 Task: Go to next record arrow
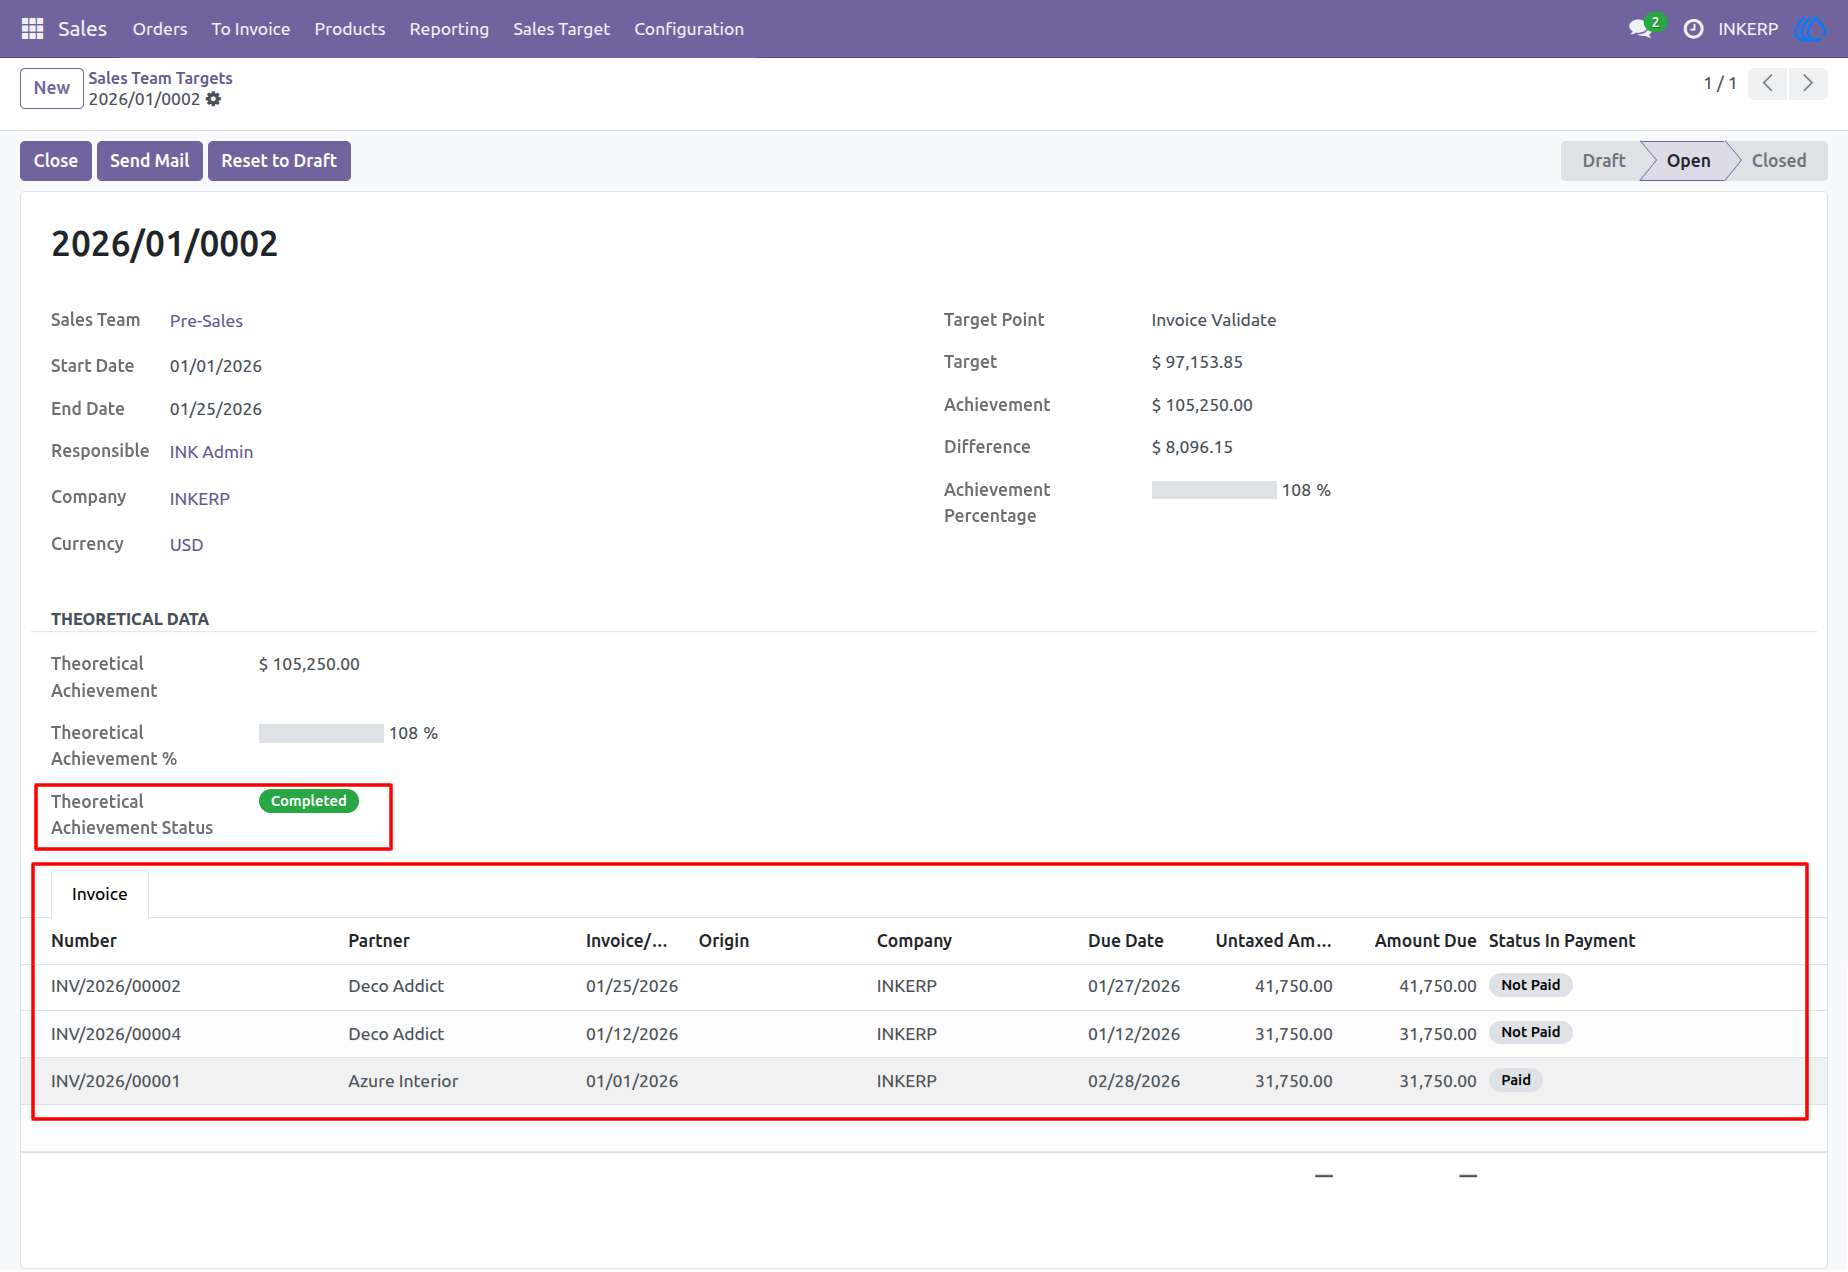(x=1807, y=83)
